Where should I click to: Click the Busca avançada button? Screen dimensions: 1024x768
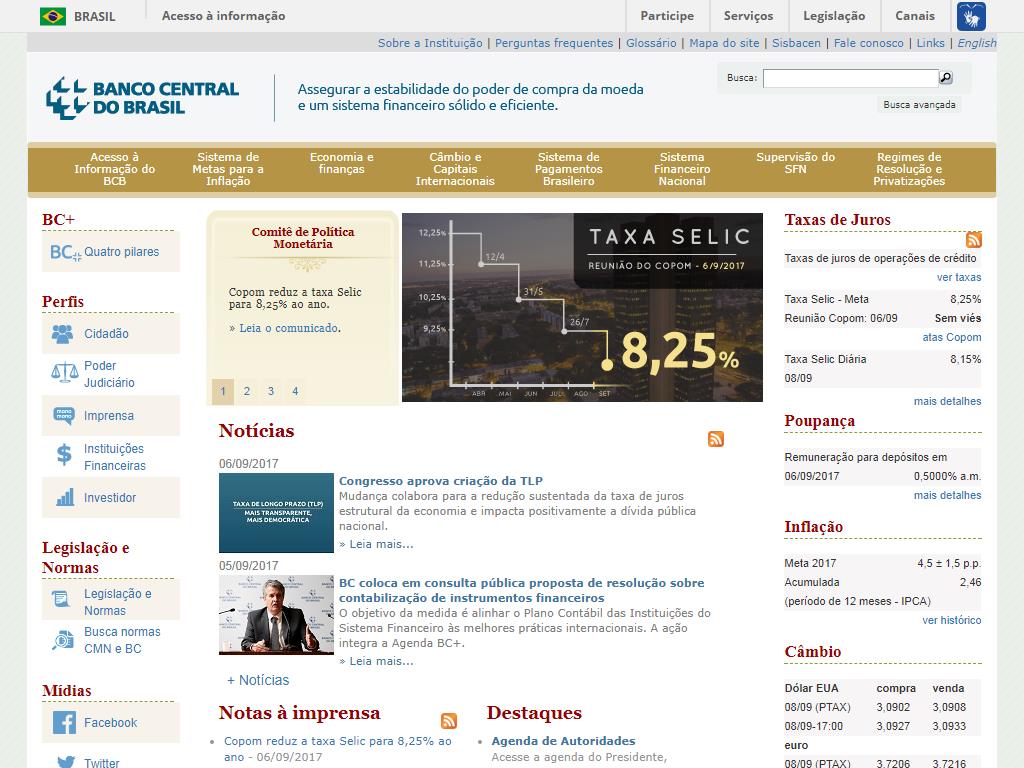tap(919, 104)
